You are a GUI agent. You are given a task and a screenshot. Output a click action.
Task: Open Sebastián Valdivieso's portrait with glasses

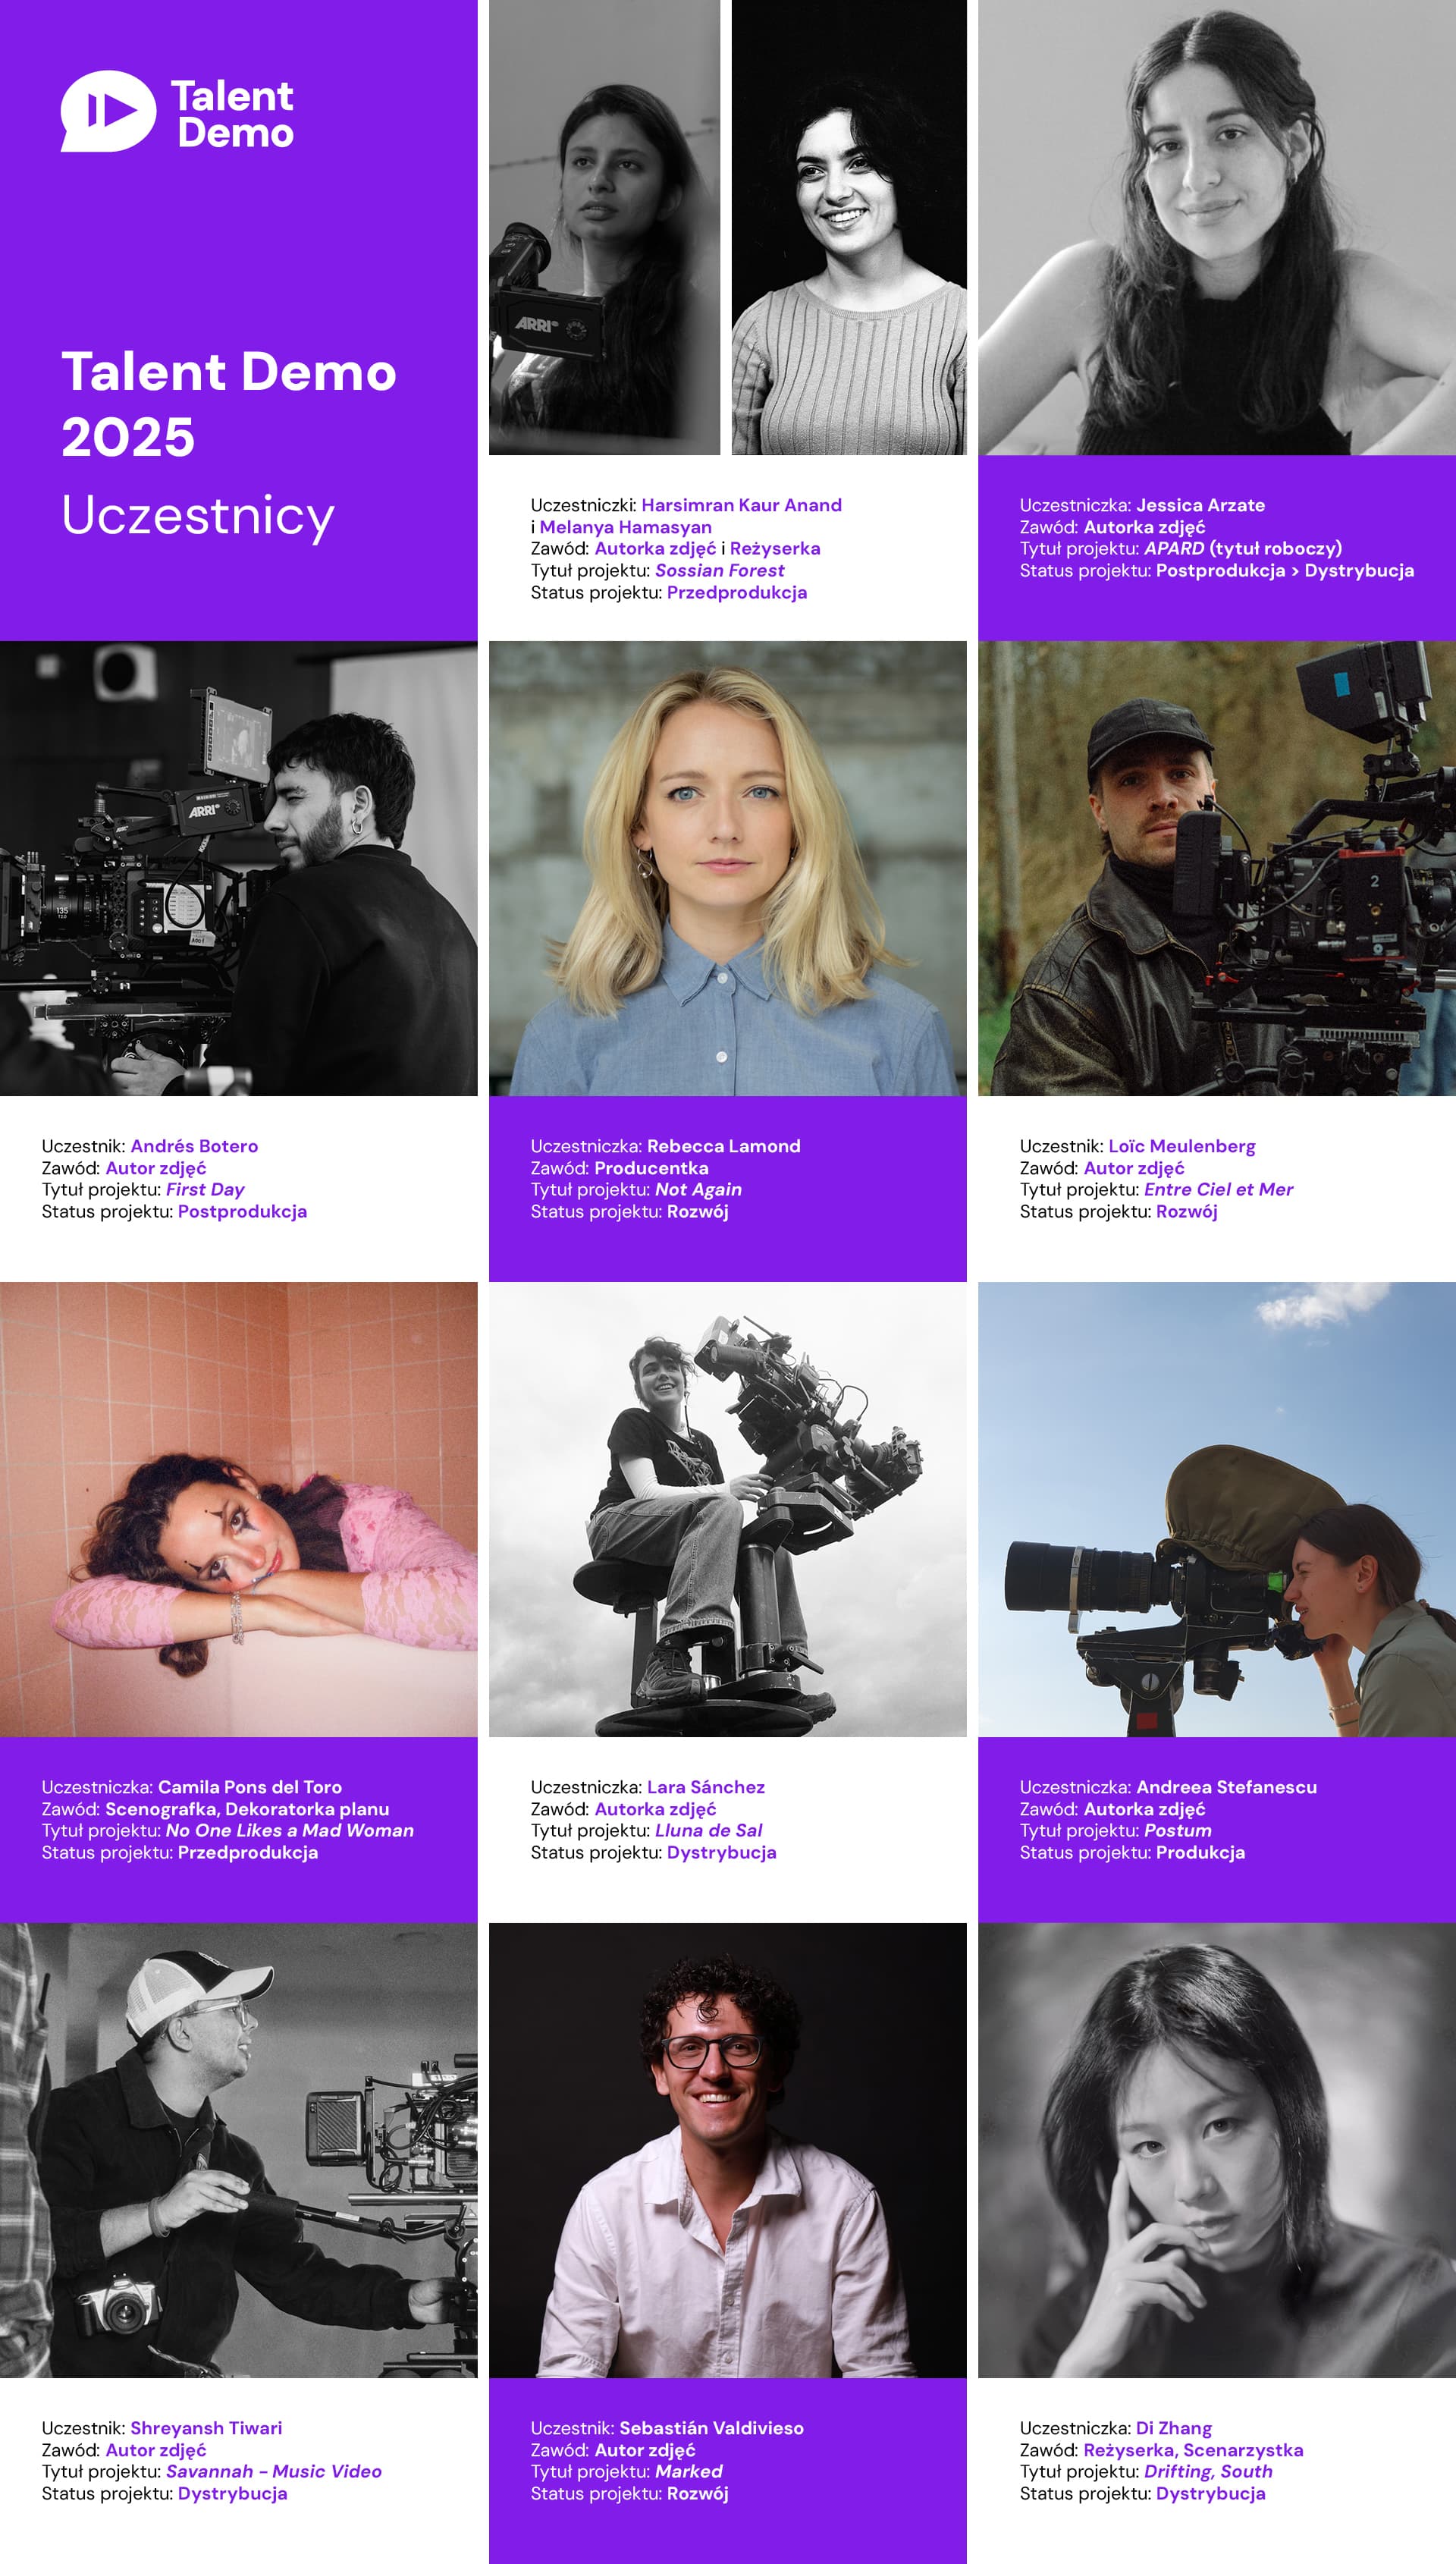pos(727,2150)
